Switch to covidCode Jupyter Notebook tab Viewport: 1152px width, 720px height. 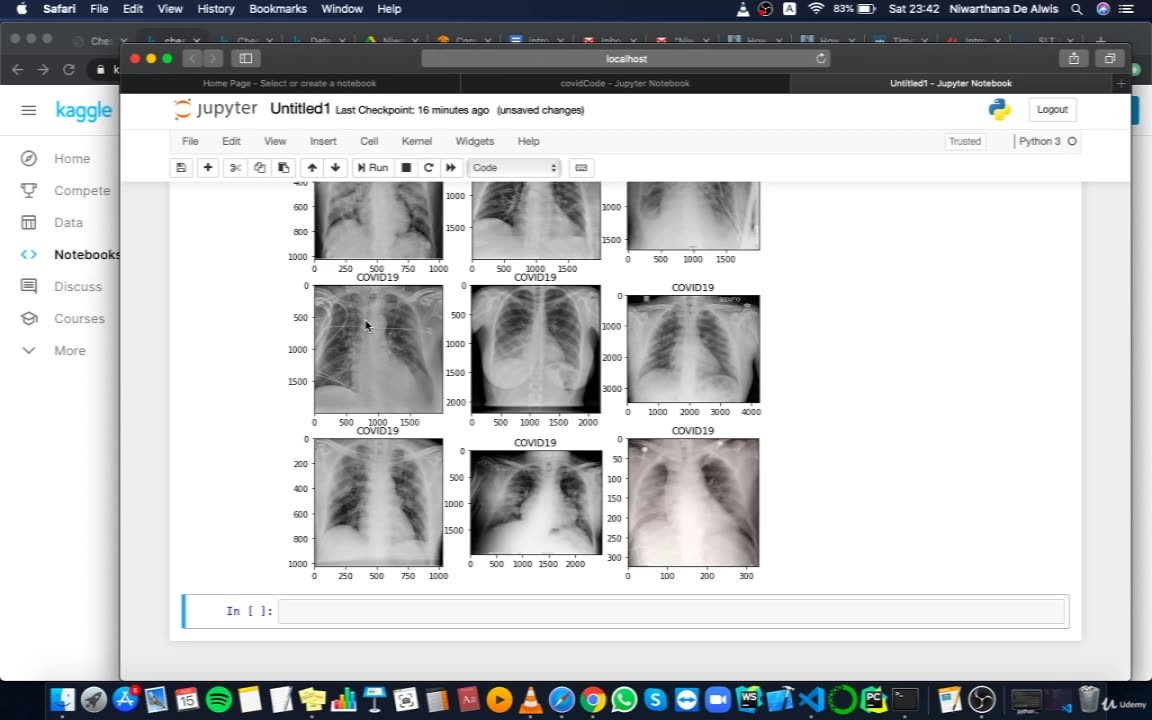tap(624, 83)
